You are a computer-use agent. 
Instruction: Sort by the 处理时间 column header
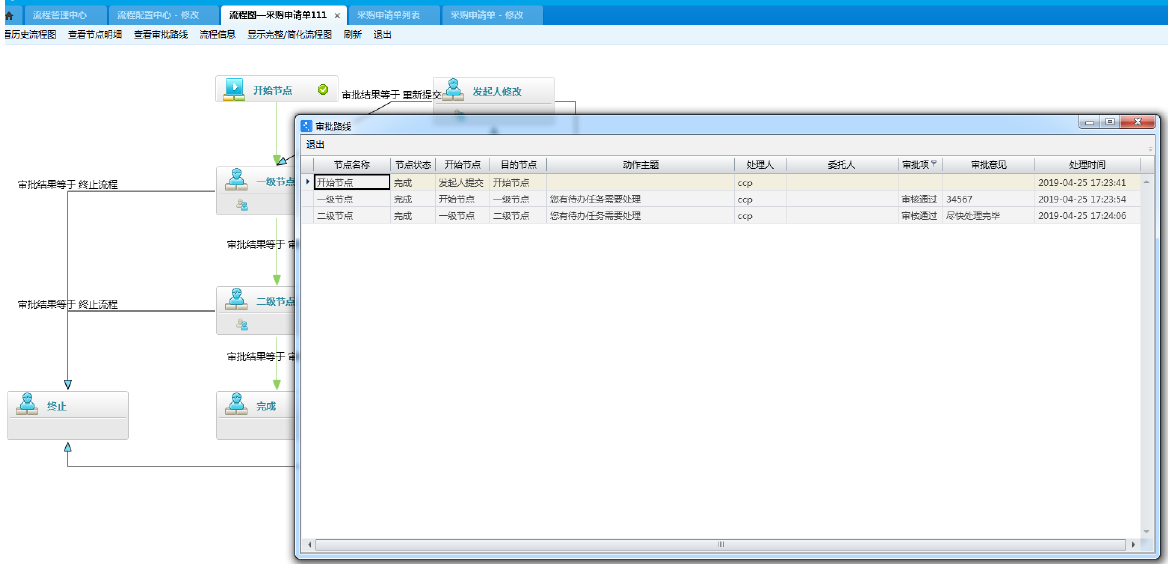coord(1087,165)
